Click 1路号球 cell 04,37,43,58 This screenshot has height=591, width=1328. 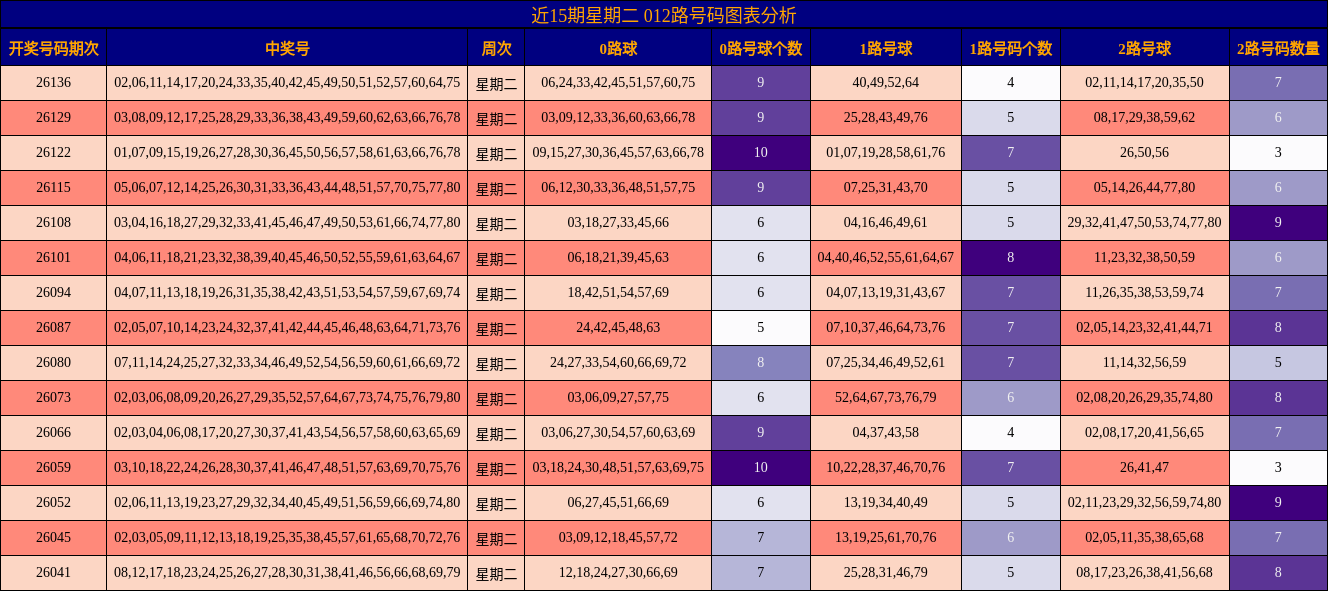click(x=886, y=433)
